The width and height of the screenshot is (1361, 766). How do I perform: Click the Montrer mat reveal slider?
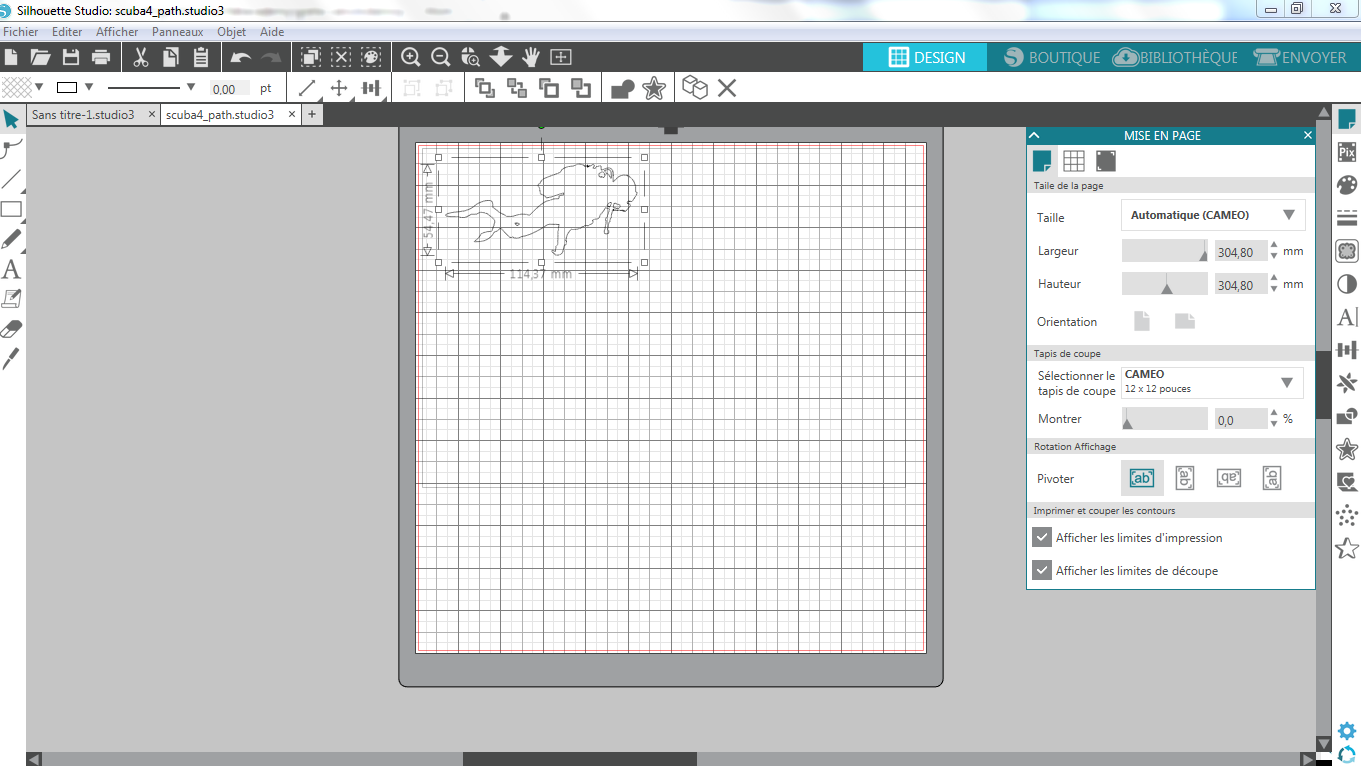[1165, 418]
